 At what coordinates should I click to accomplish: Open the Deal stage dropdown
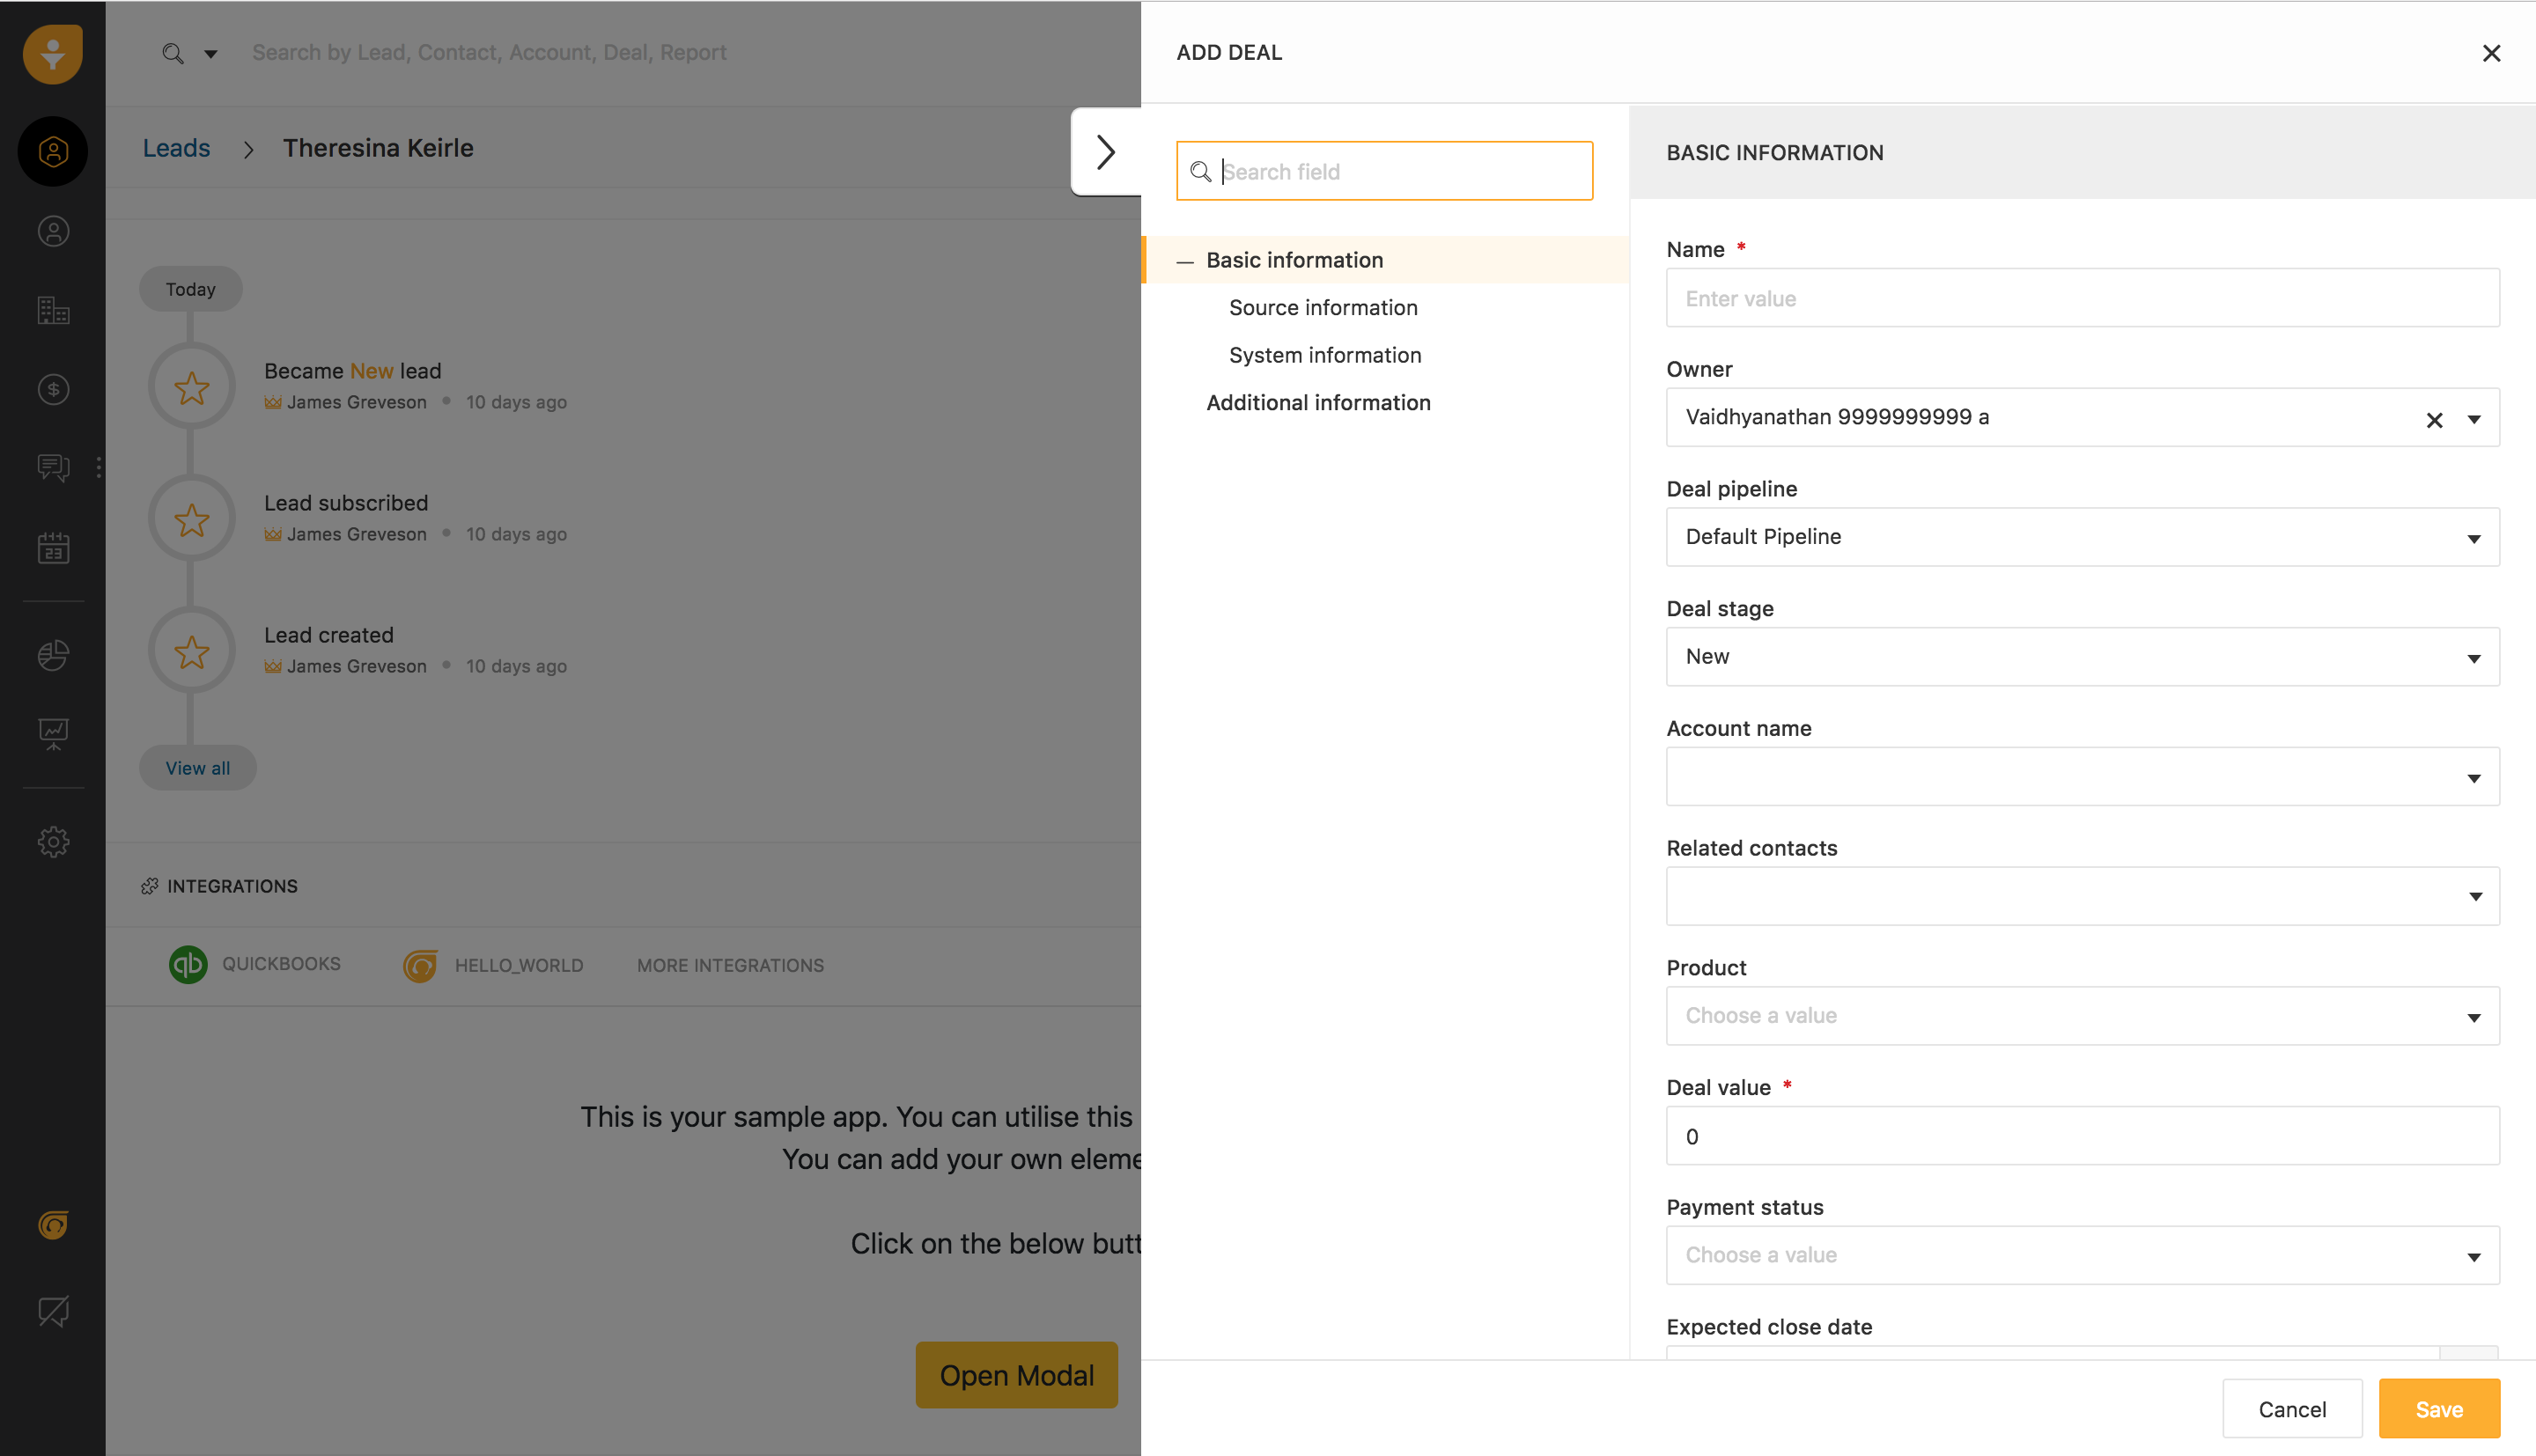click(x=2082, y=657)
